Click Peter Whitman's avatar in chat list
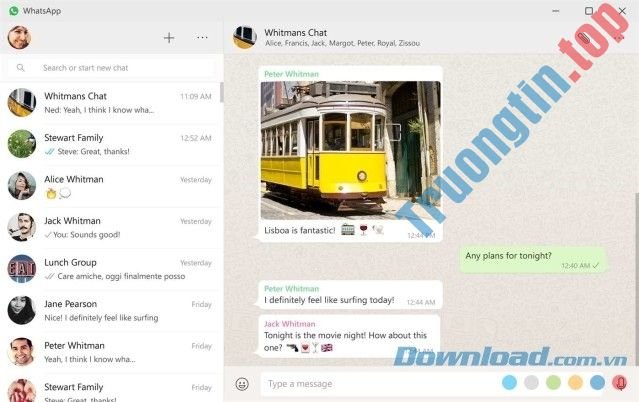 tap(22, 352)
